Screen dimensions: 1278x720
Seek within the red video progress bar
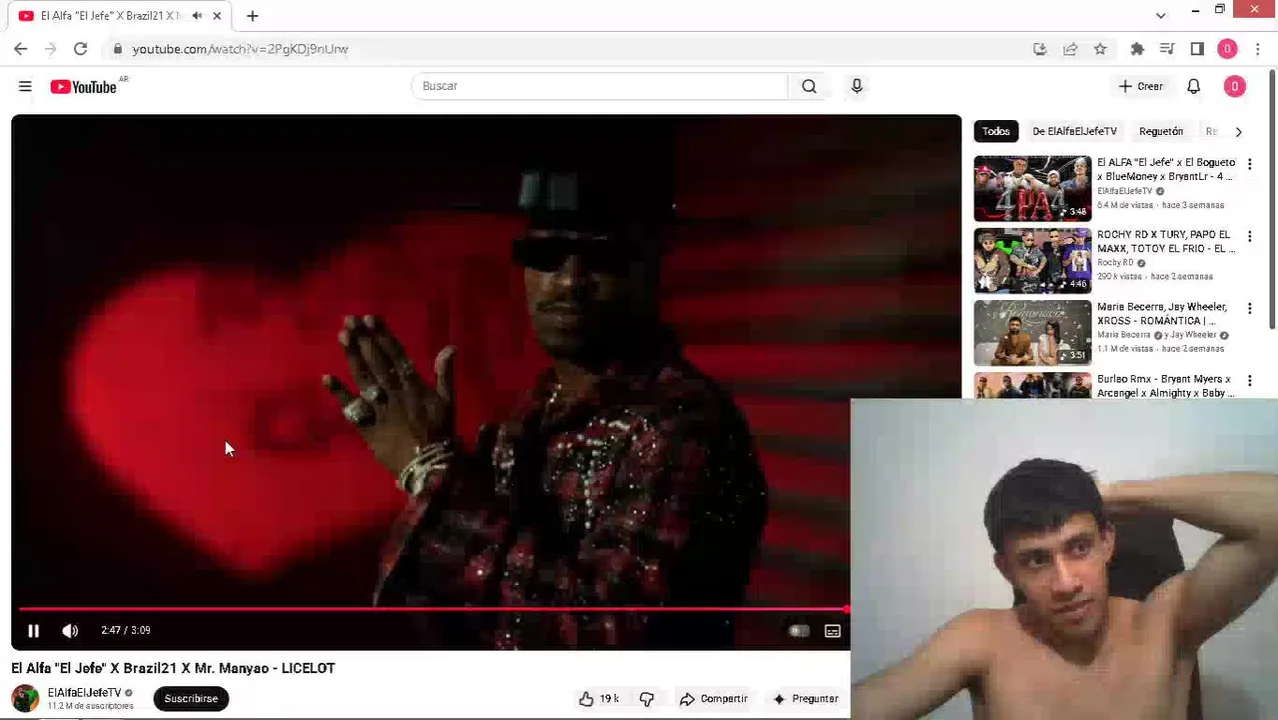[x=434, y=608]
